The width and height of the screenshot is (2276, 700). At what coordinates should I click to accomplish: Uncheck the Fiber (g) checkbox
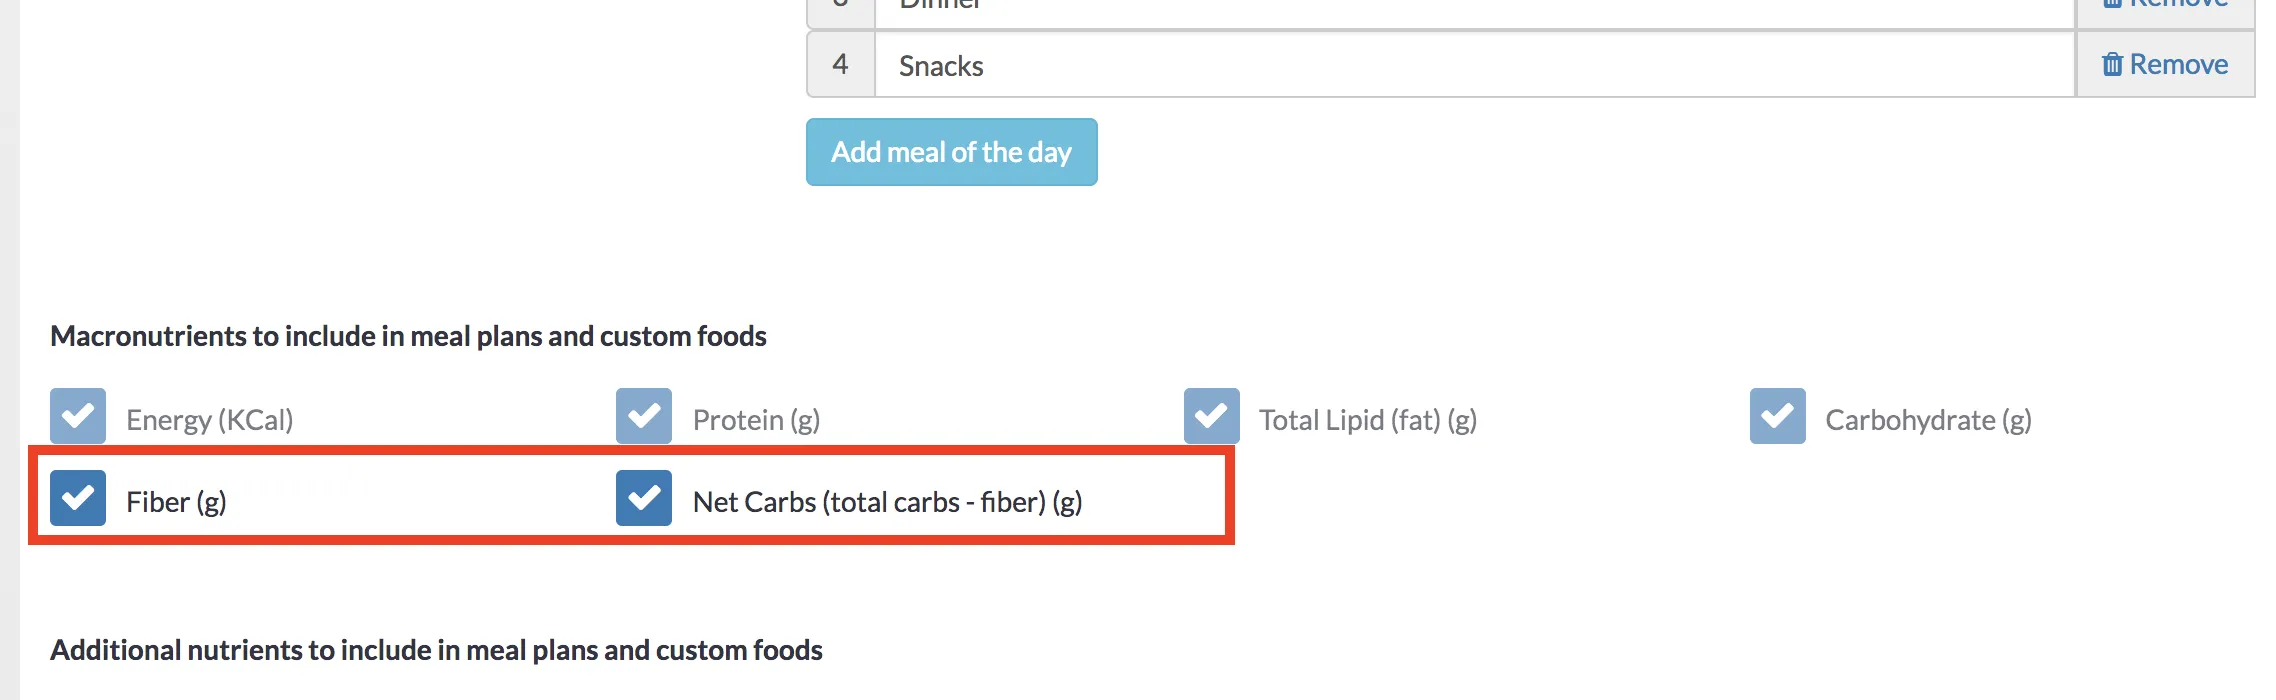pos(78,498)
